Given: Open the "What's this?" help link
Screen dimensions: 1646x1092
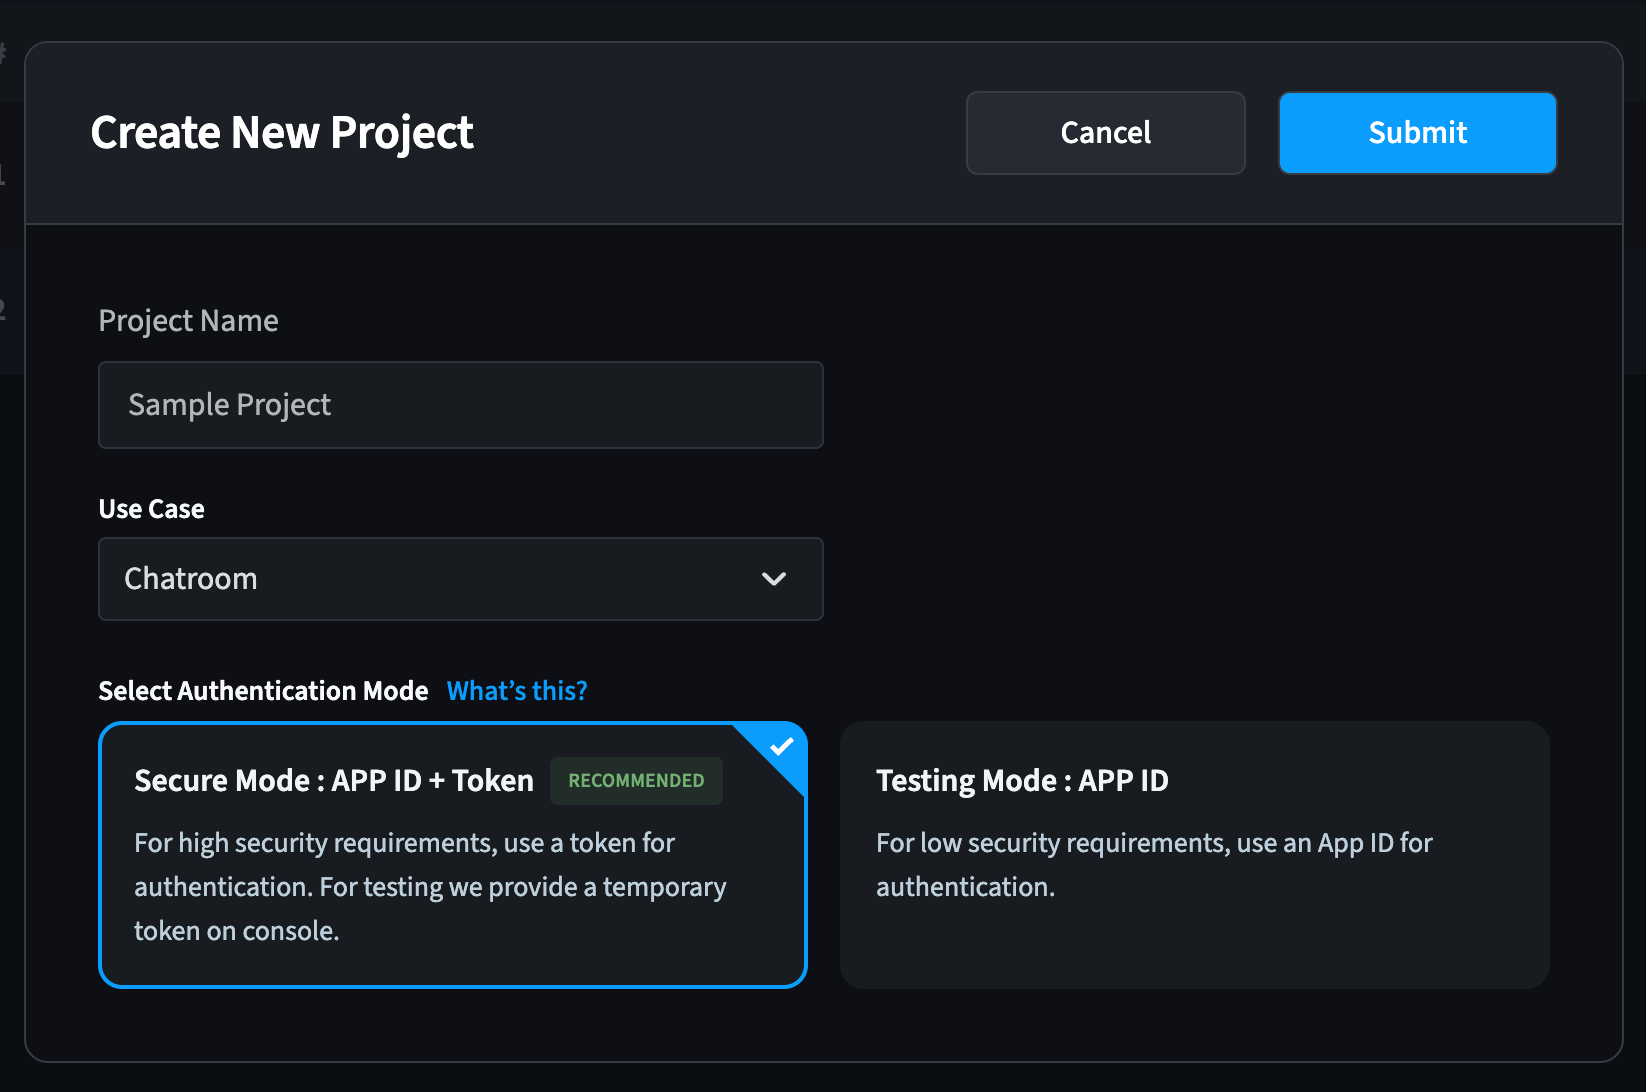Looking at the screenshot, I should (x=516, y=691).
